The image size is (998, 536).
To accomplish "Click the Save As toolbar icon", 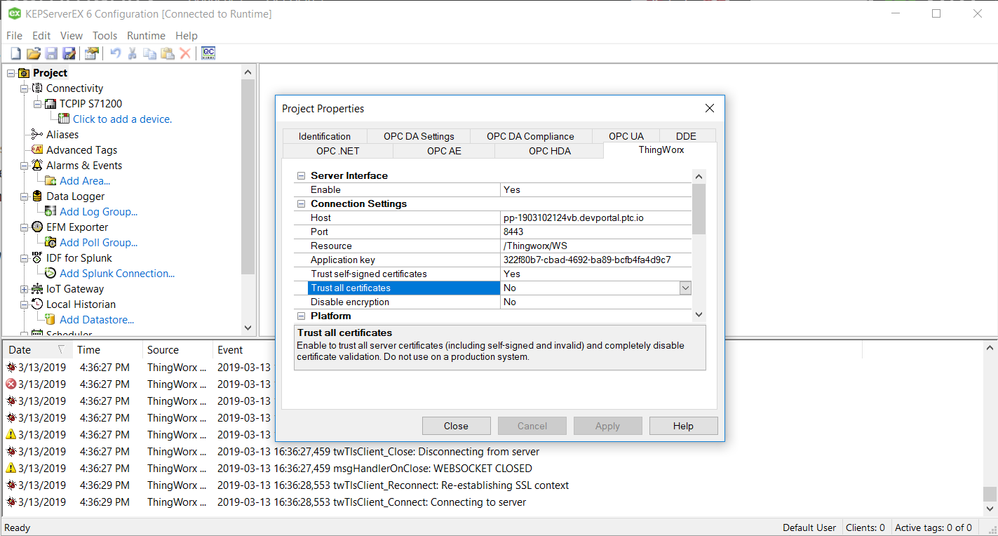I will (69, 53).
